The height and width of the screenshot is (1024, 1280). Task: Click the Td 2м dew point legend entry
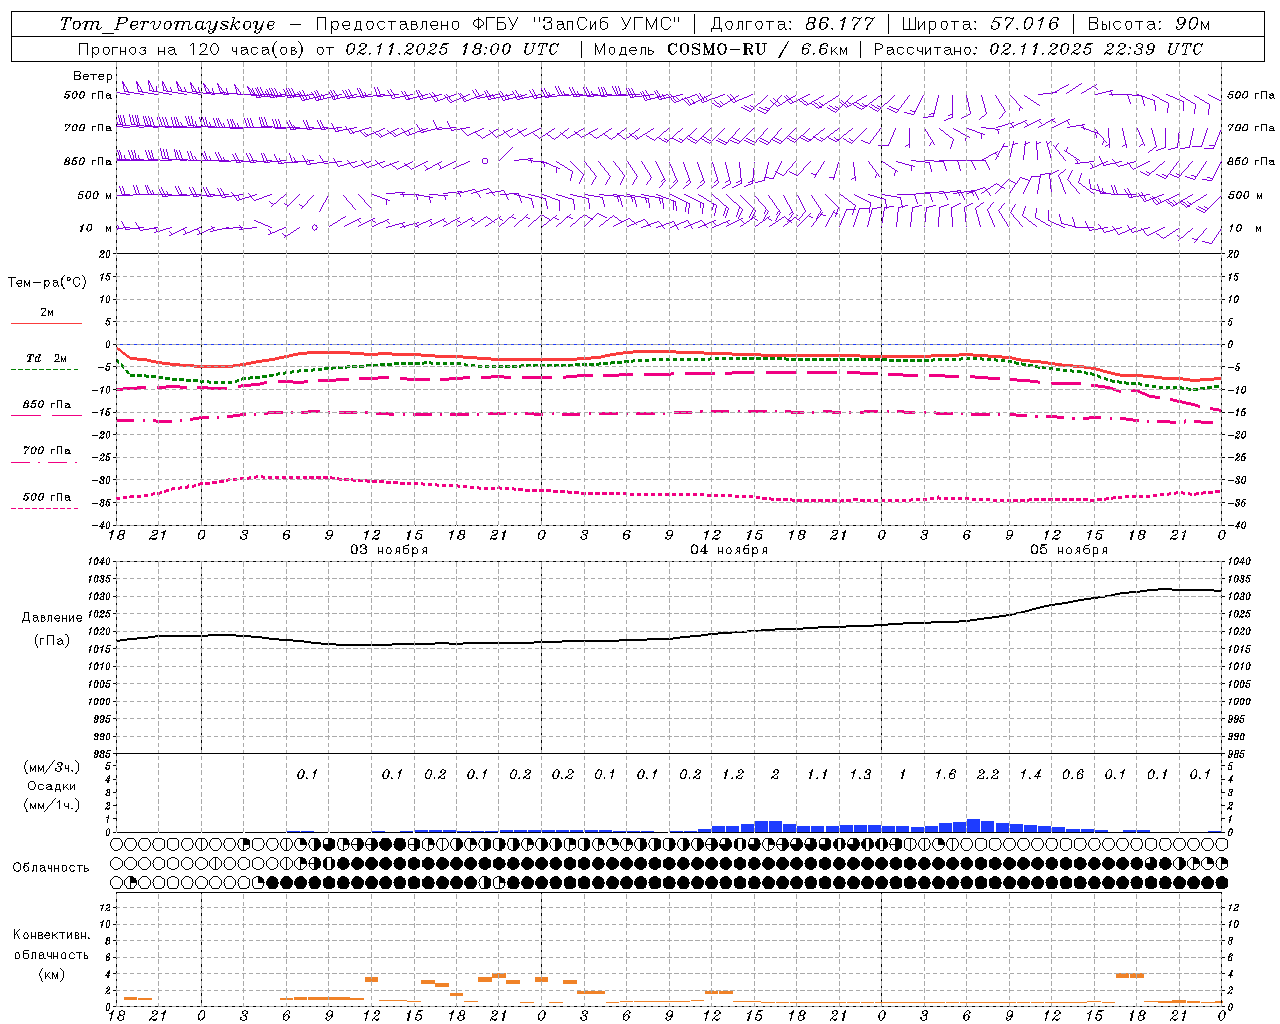coord(46,358)
